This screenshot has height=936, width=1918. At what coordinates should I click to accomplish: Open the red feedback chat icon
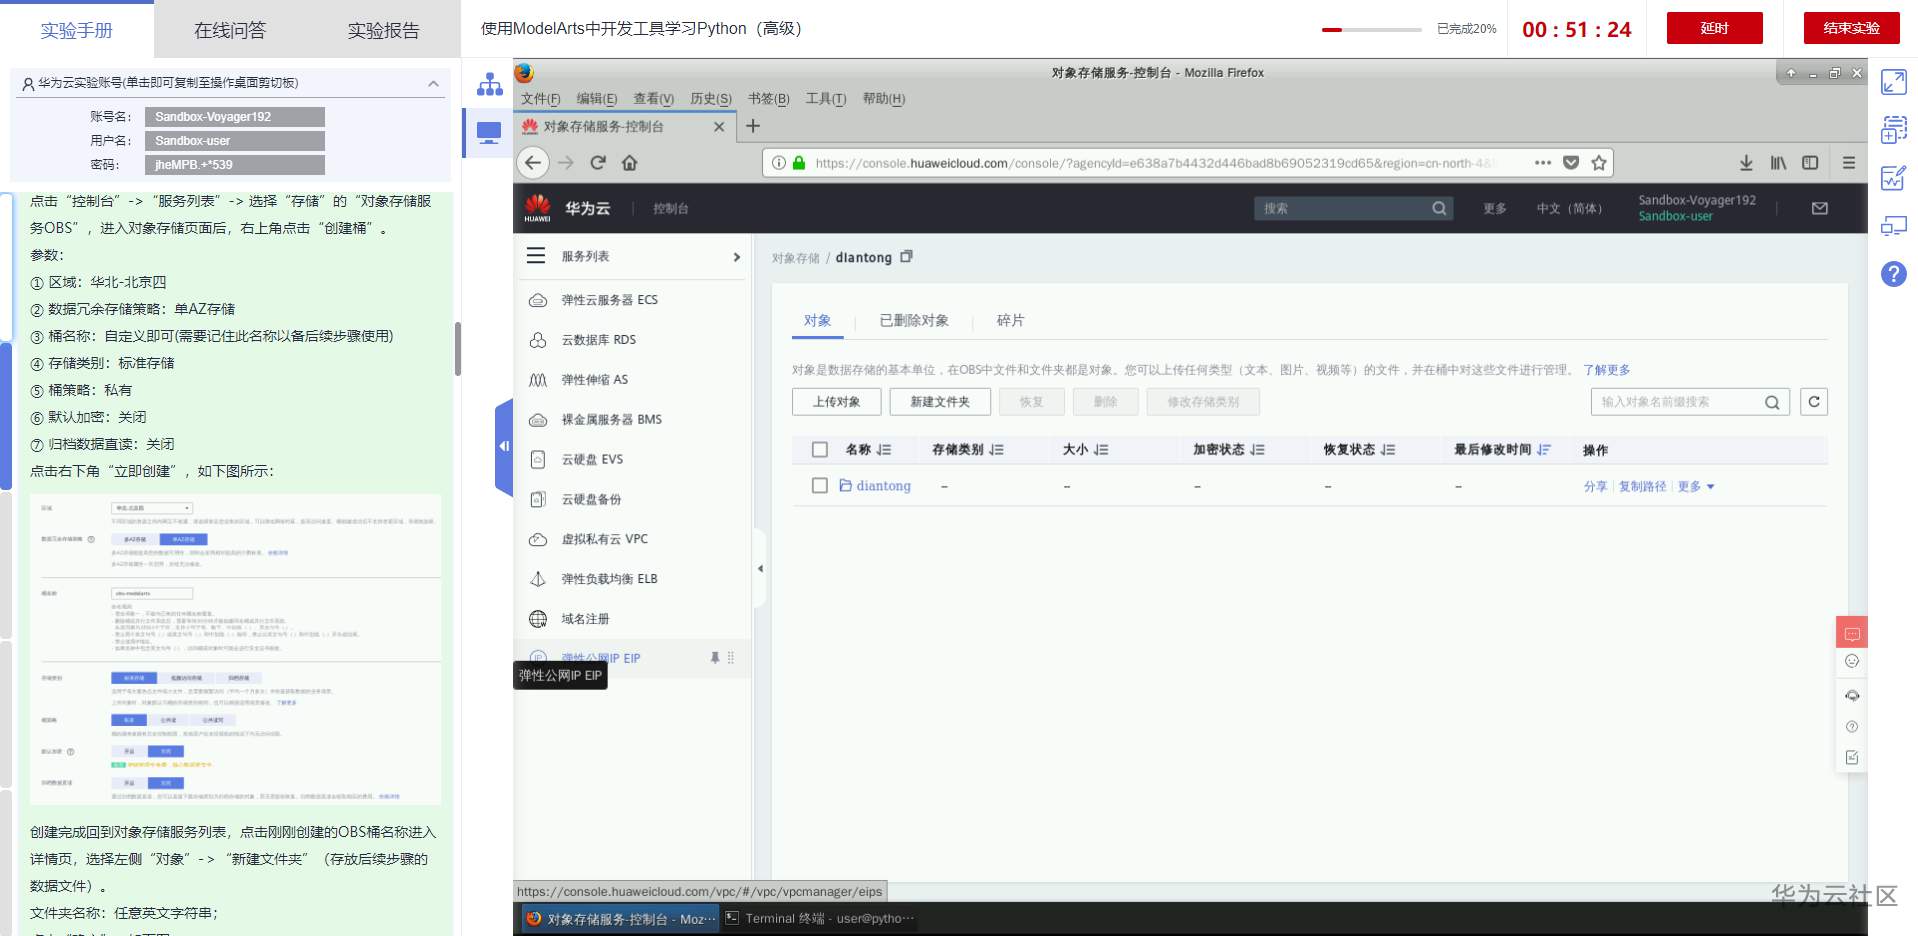[x=1852, y=633]
